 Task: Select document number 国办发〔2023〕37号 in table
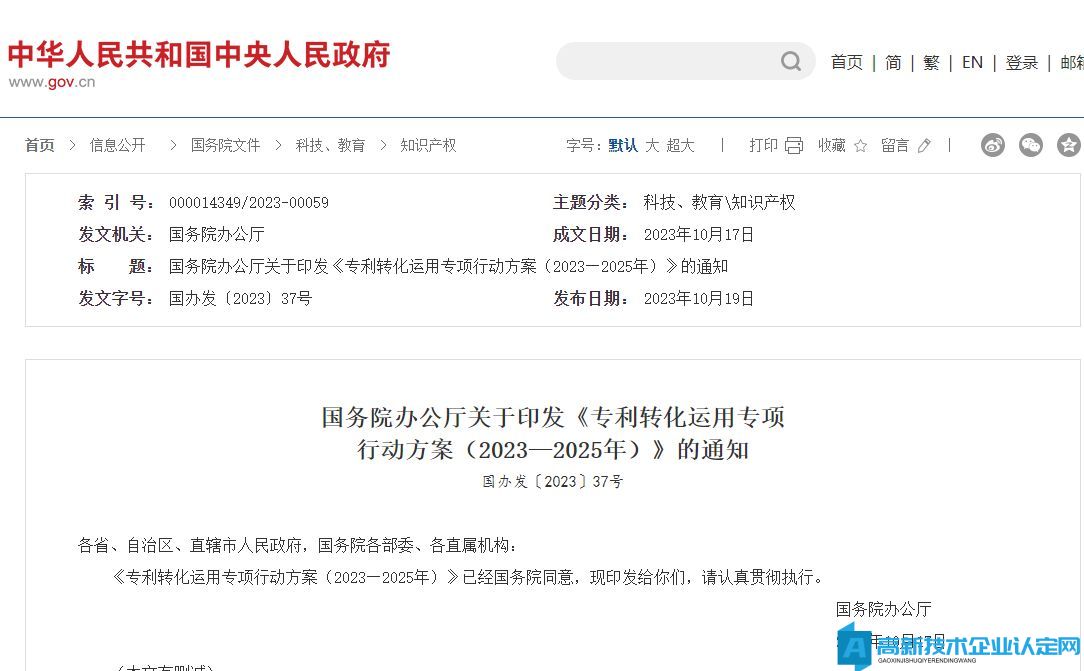[241, 299]
